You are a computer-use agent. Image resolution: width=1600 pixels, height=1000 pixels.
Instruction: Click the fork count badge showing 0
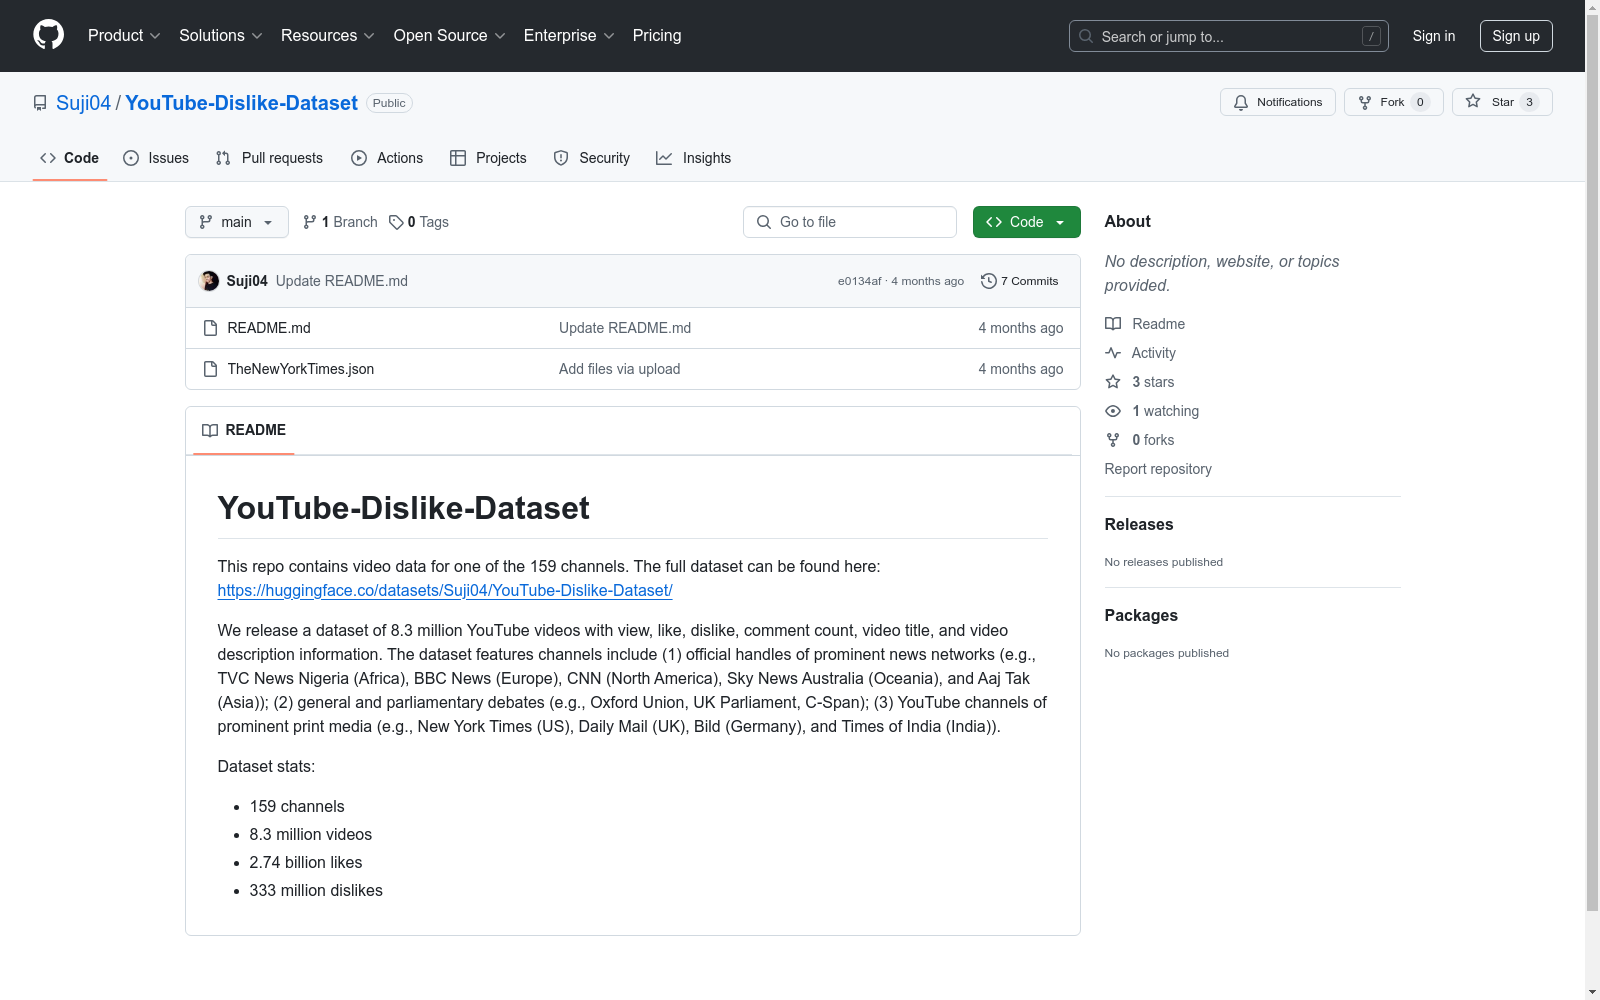point(1420,102)
